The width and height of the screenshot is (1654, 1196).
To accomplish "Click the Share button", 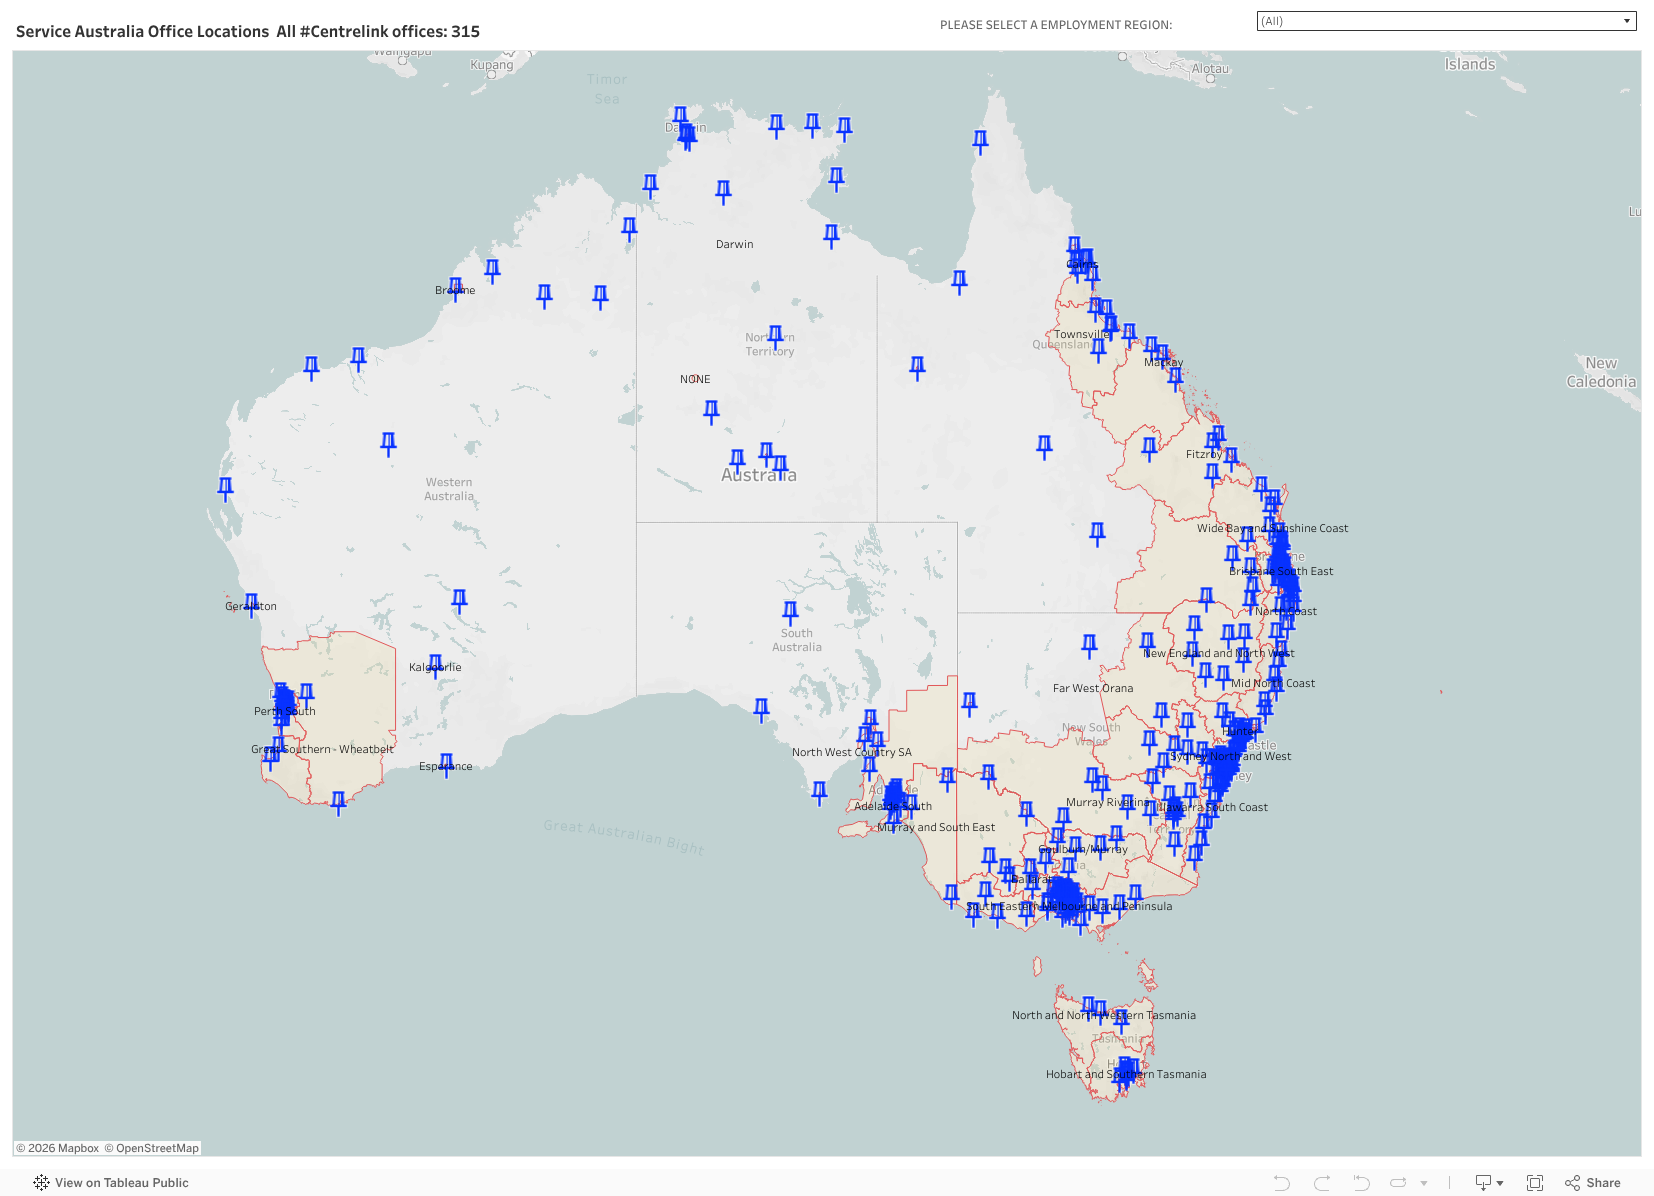I will (x=1593, y=1183).
